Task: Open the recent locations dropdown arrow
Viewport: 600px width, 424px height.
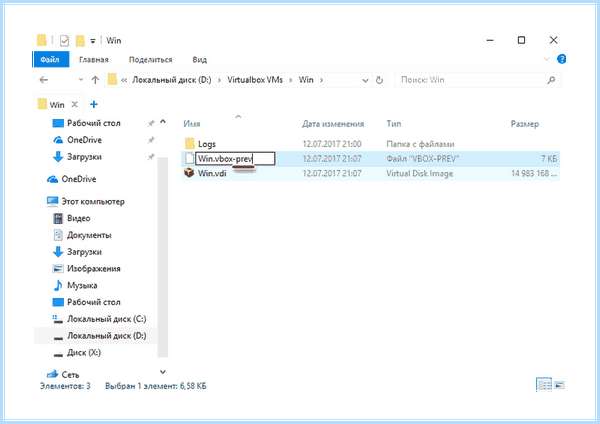Action: coord(81,80)
